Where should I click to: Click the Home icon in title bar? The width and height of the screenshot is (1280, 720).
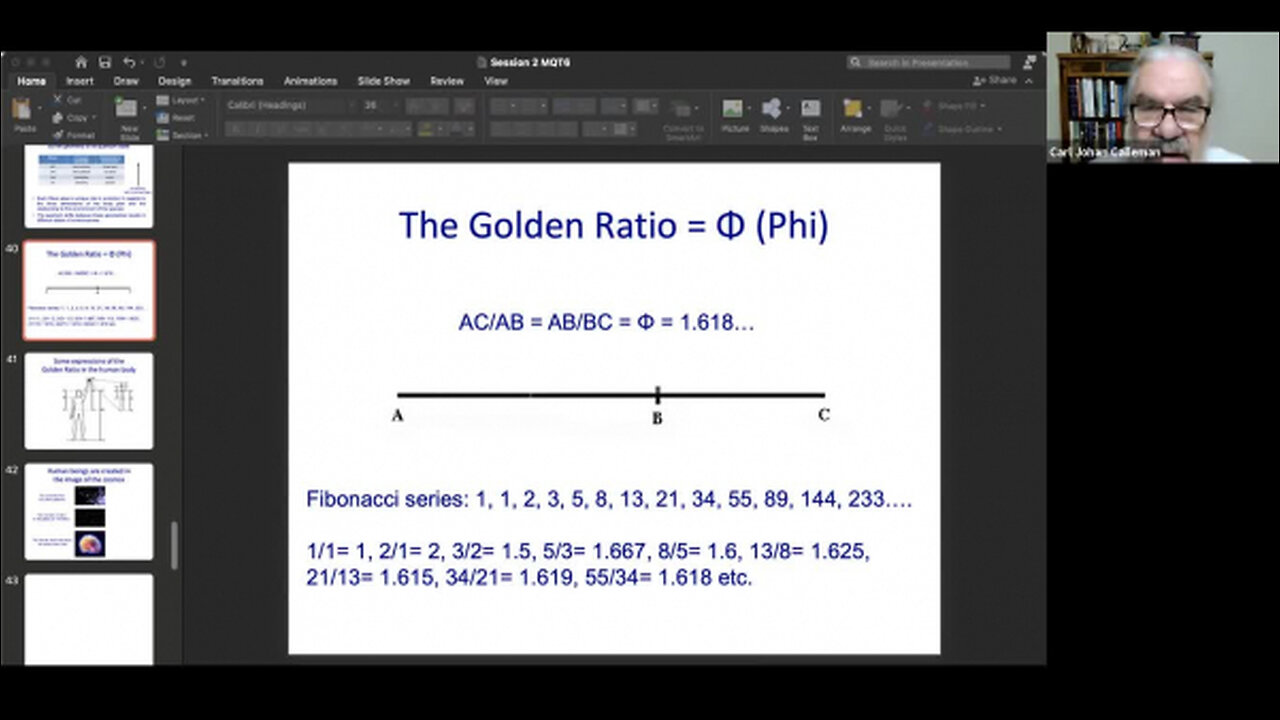click(82, 62)
